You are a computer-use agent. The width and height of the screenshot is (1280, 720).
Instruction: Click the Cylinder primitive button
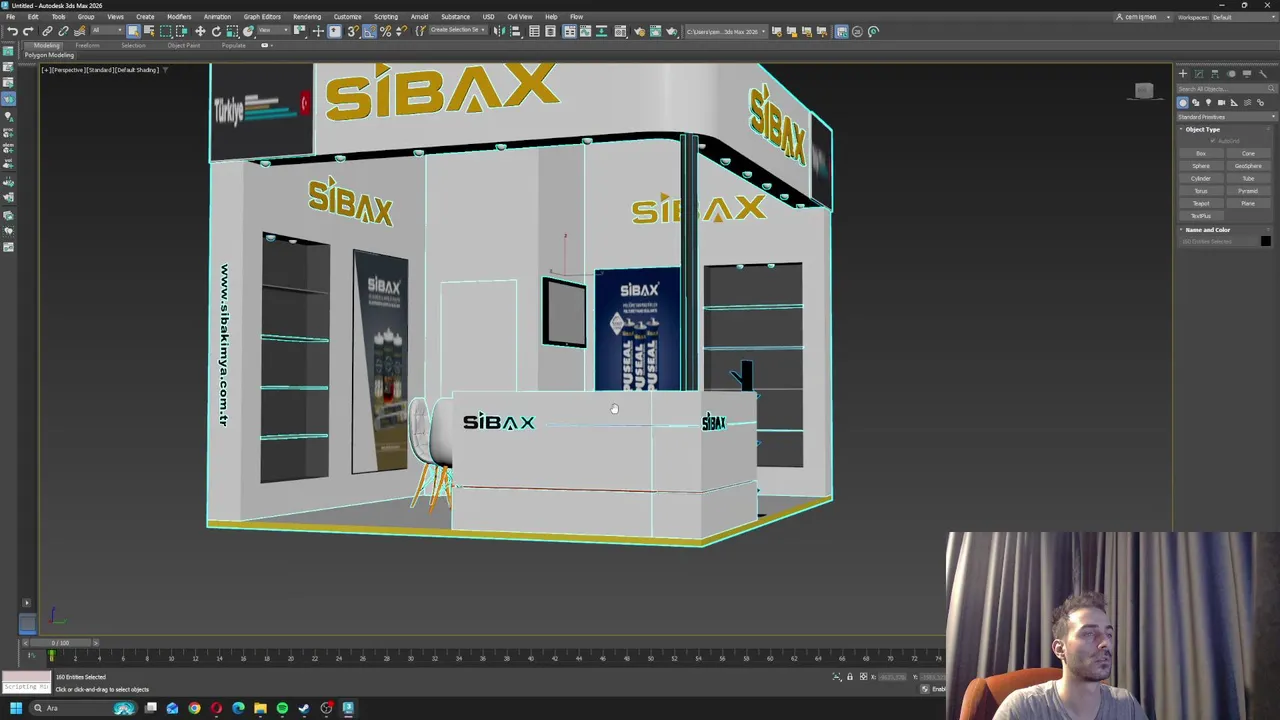[x=1201, y=178]
